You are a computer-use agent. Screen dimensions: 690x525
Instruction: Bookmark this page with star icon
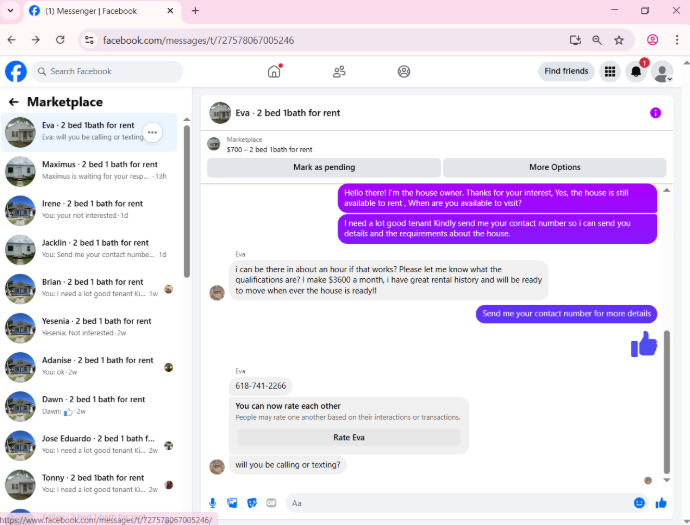(619, 40)
